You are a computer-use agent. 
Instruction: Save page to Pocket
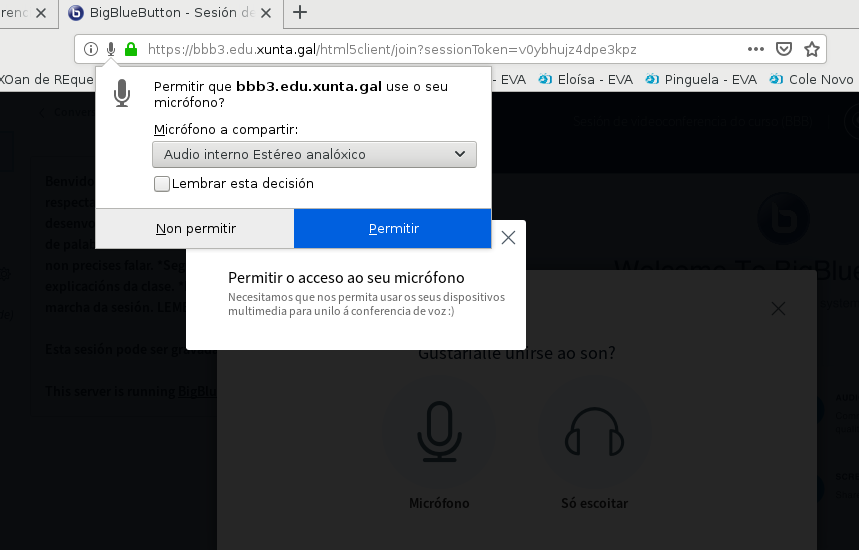point(785,49)
